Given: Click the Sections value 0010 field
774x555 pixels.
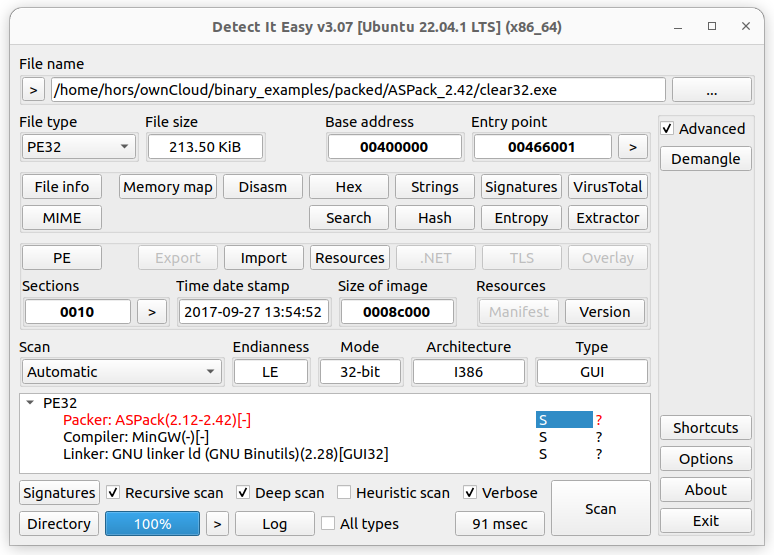Looking at the screenshot, I should pos(77,312).
